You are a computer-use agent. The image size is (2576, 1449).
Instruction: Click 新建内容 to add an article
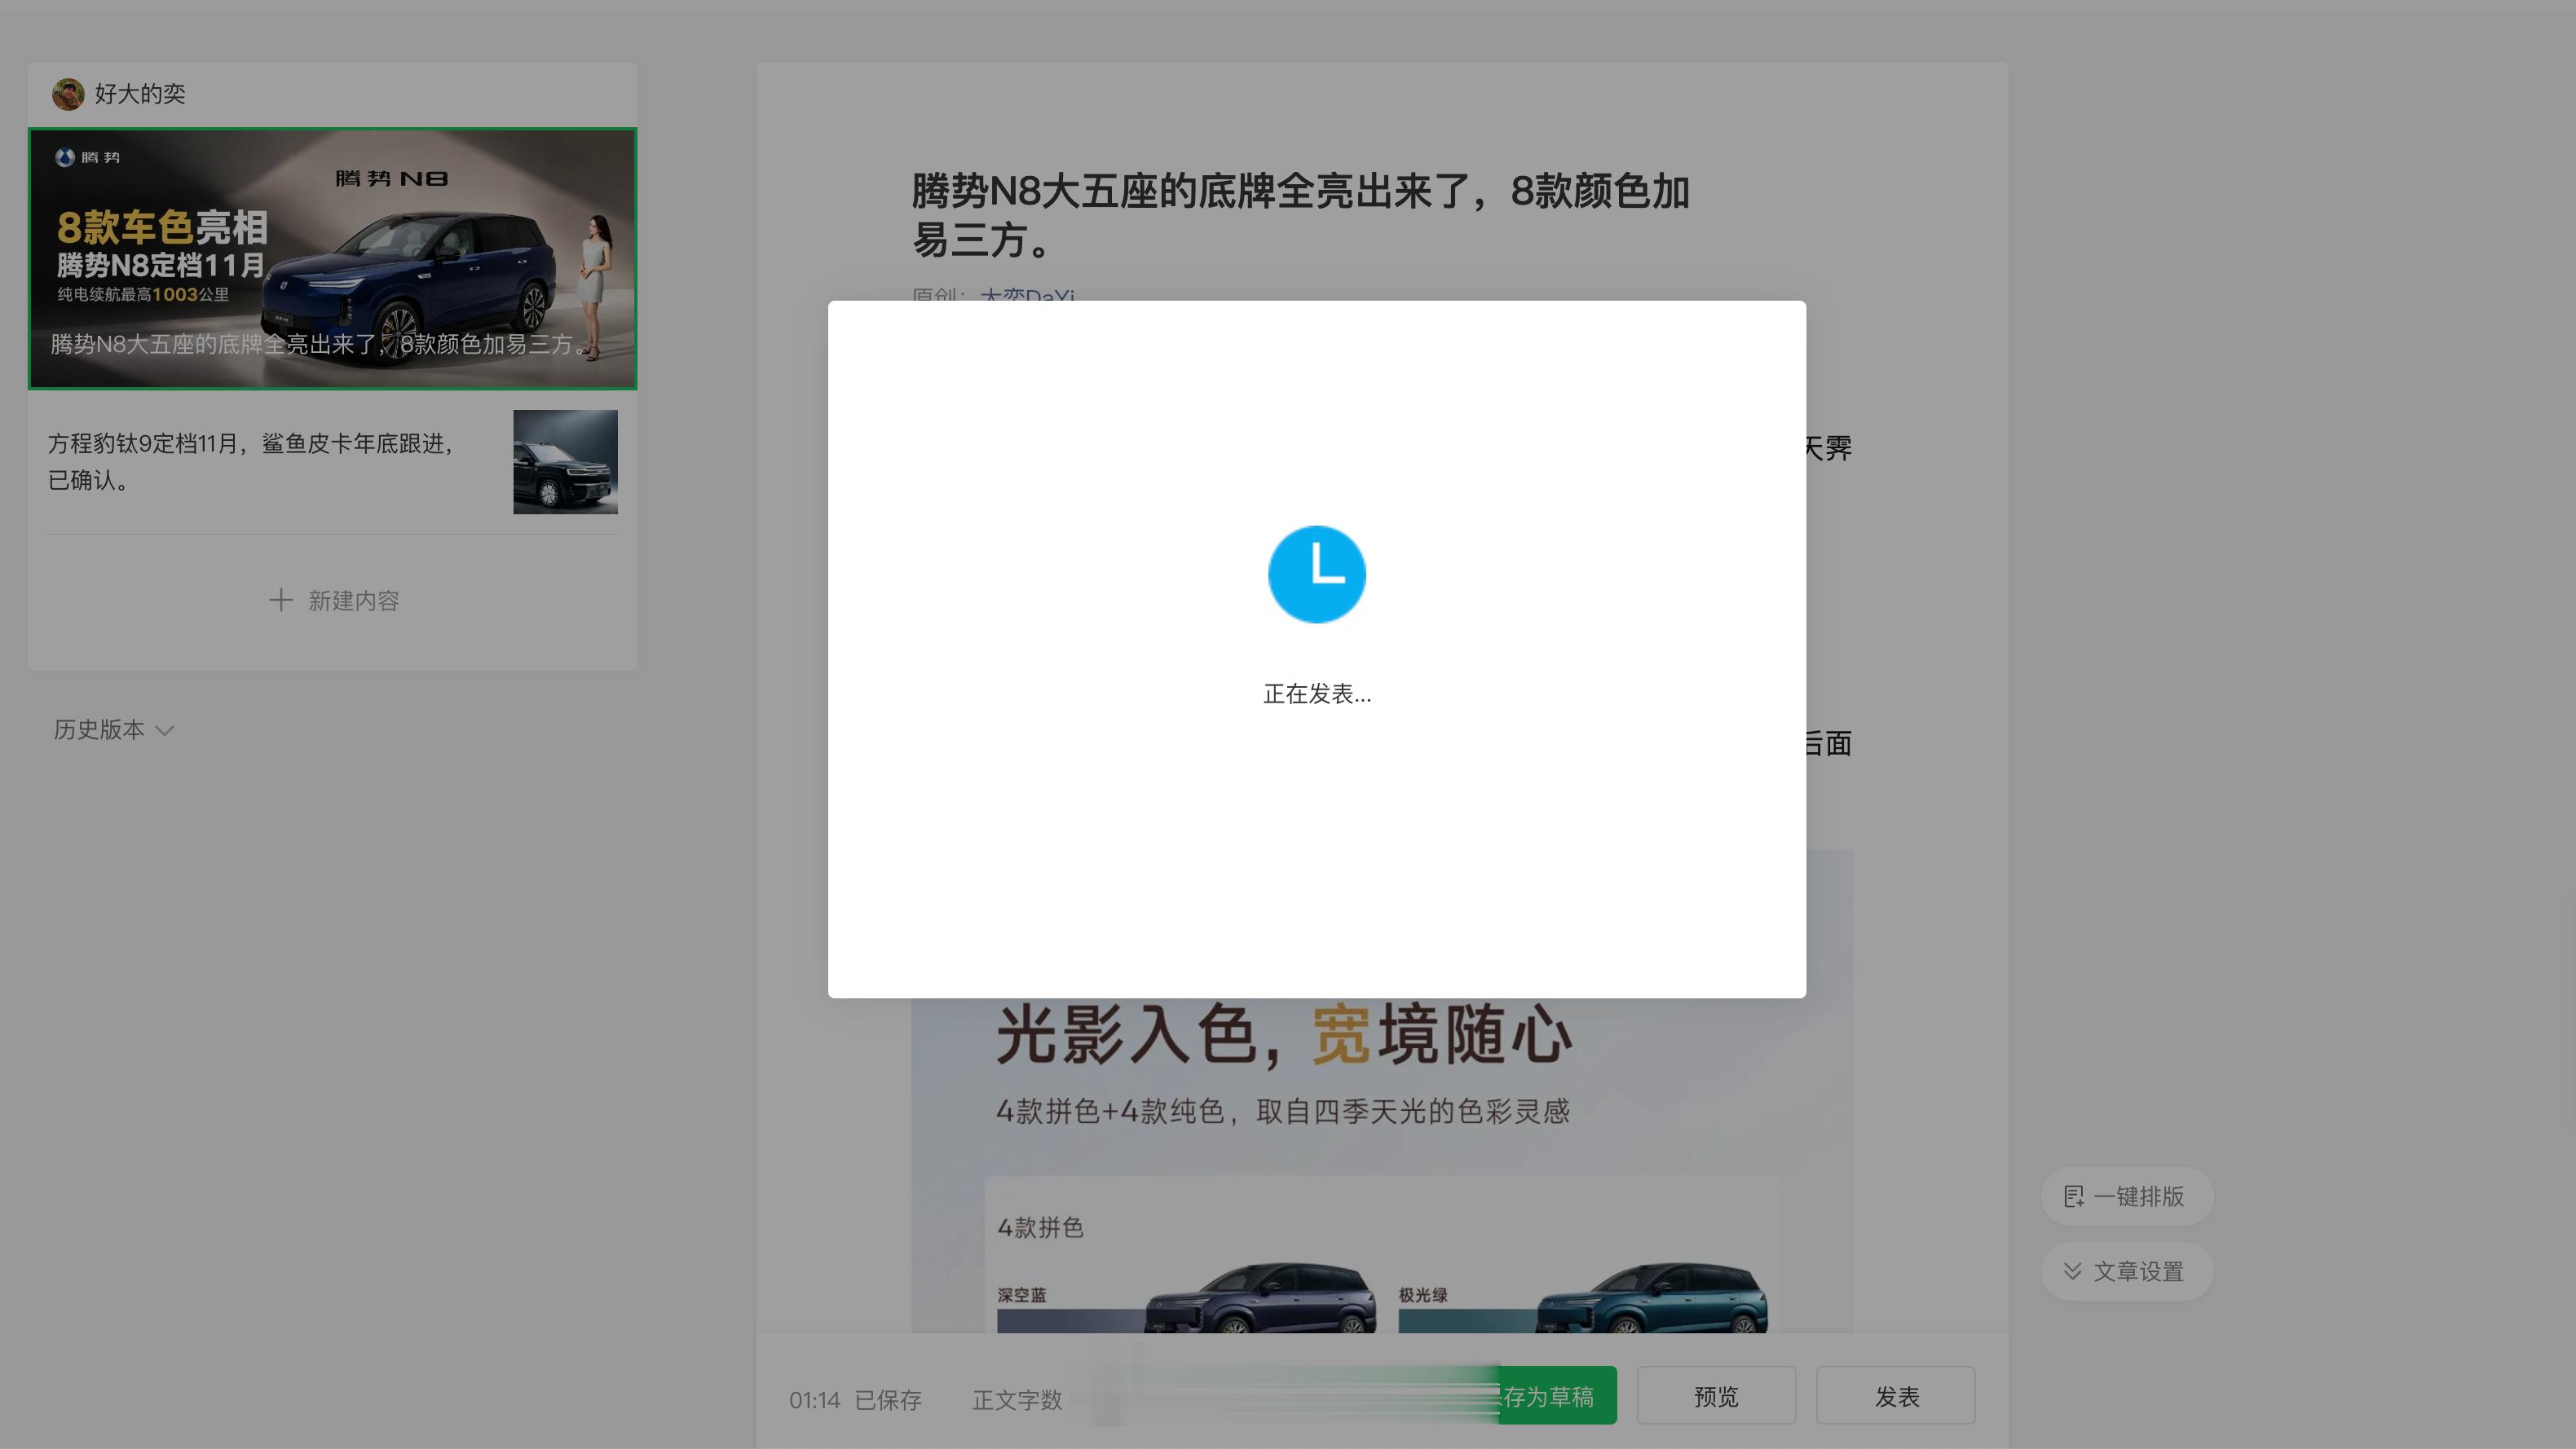point(334,600)
